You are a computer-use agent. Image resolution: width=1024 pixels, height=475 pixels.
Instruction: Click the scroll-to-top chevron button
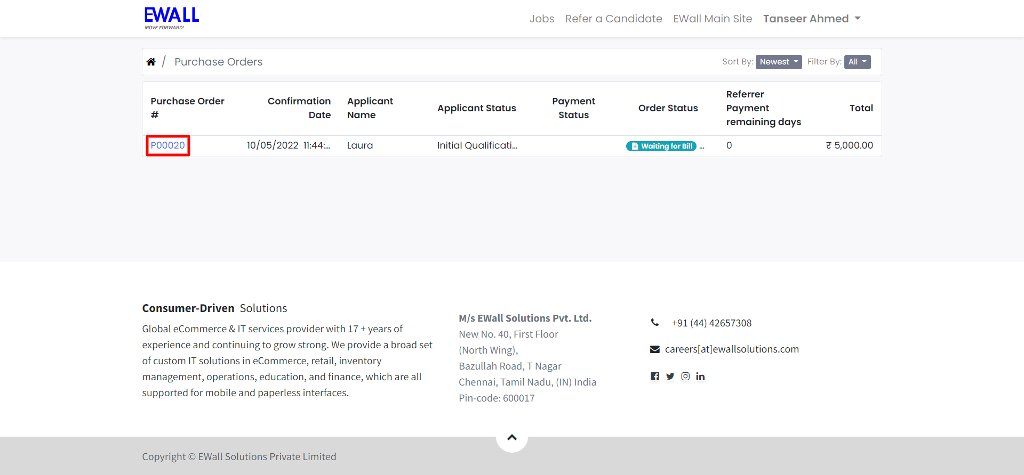click(x=512, y=437)
